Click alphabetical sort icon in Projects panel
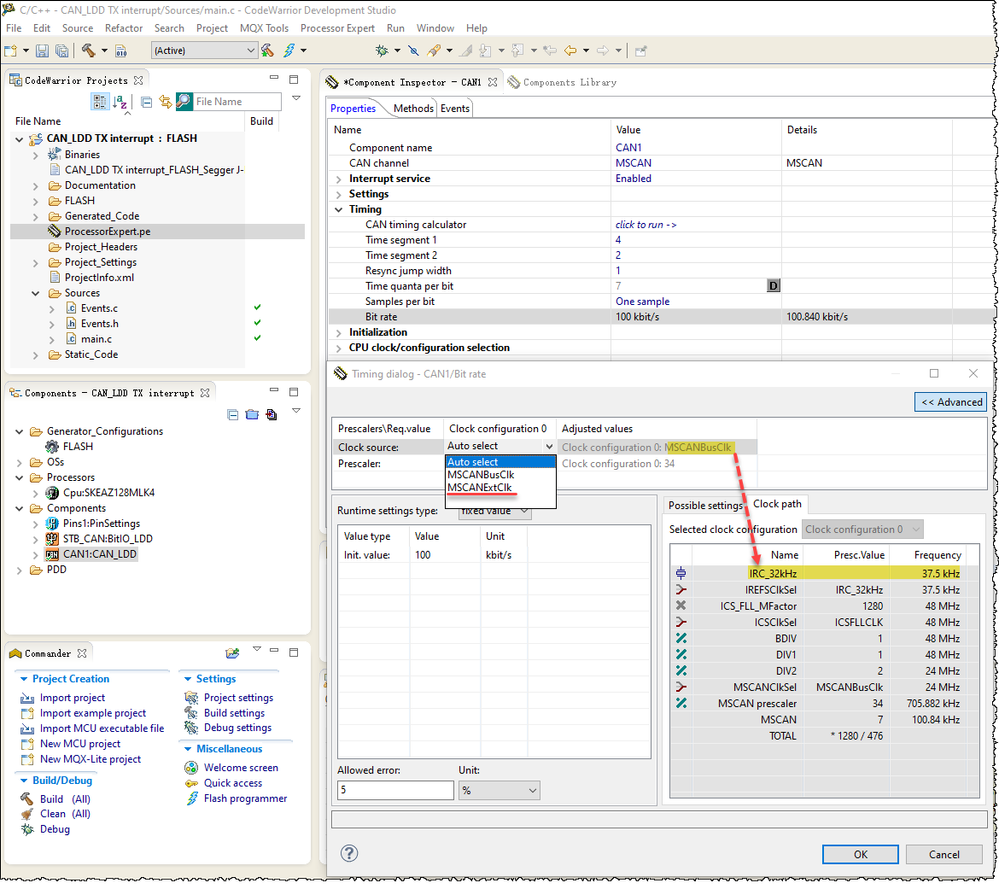This screenshot has height=884, width=999. click(x=120, y=101)
